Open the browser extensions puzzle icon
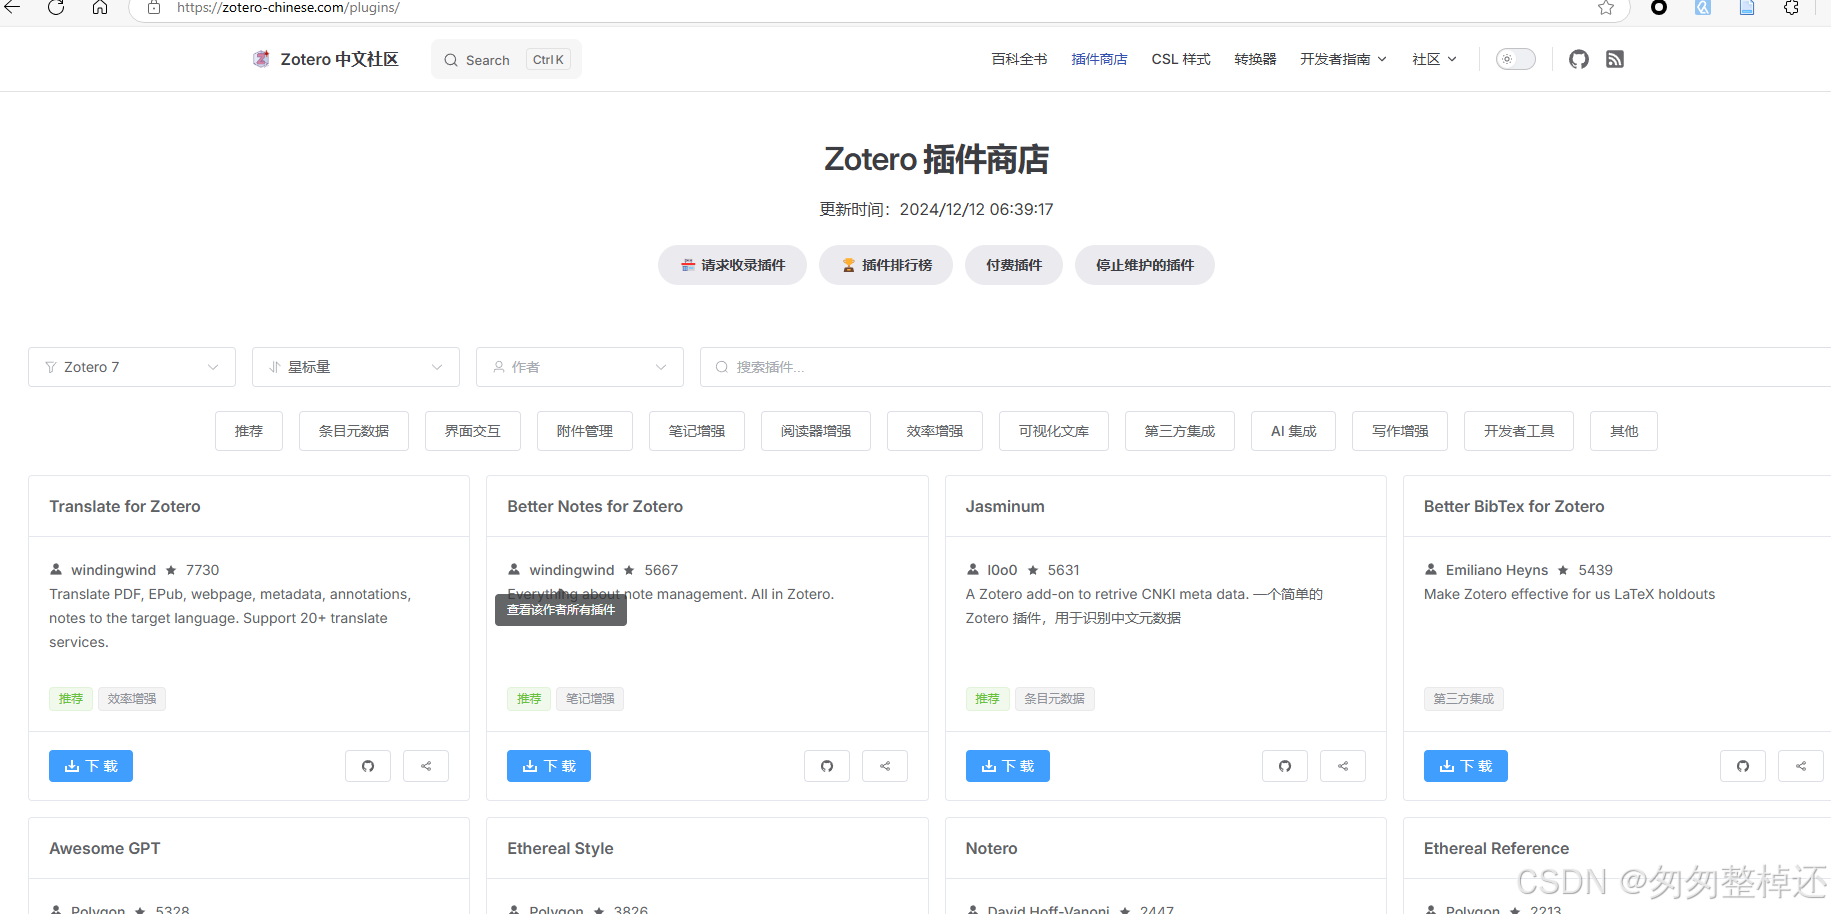The width and height of the screenshot is (1831, 914). (x=1791, y=8)
